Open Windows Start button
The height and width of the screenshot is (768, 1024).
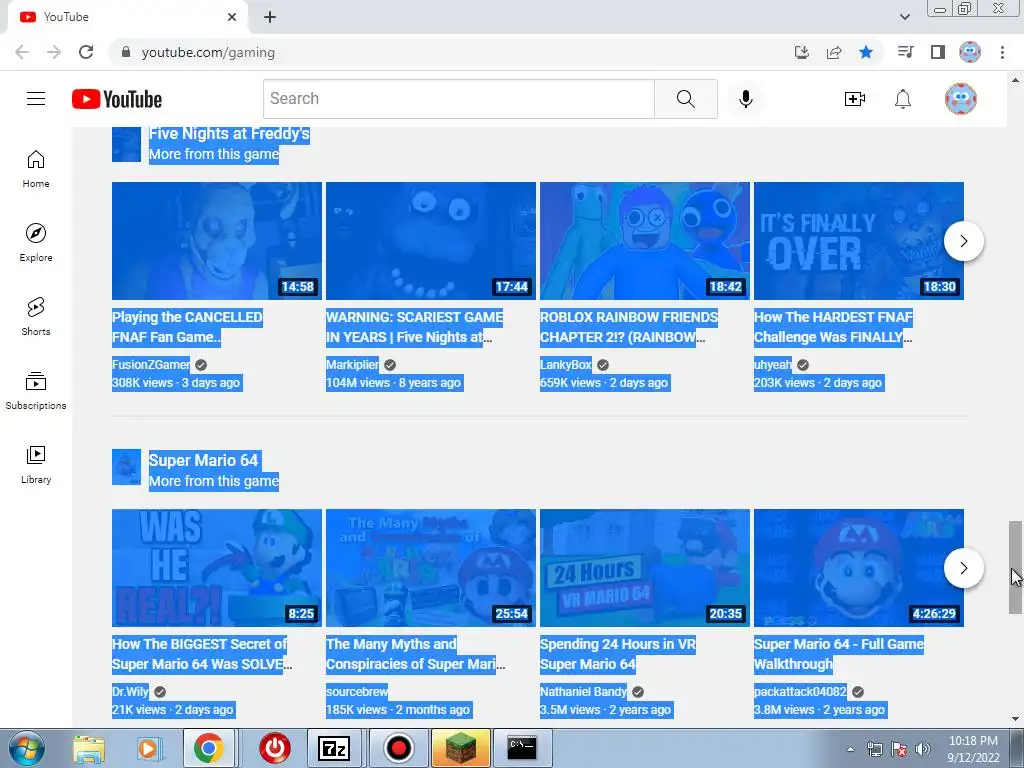[x=26, y=748]
